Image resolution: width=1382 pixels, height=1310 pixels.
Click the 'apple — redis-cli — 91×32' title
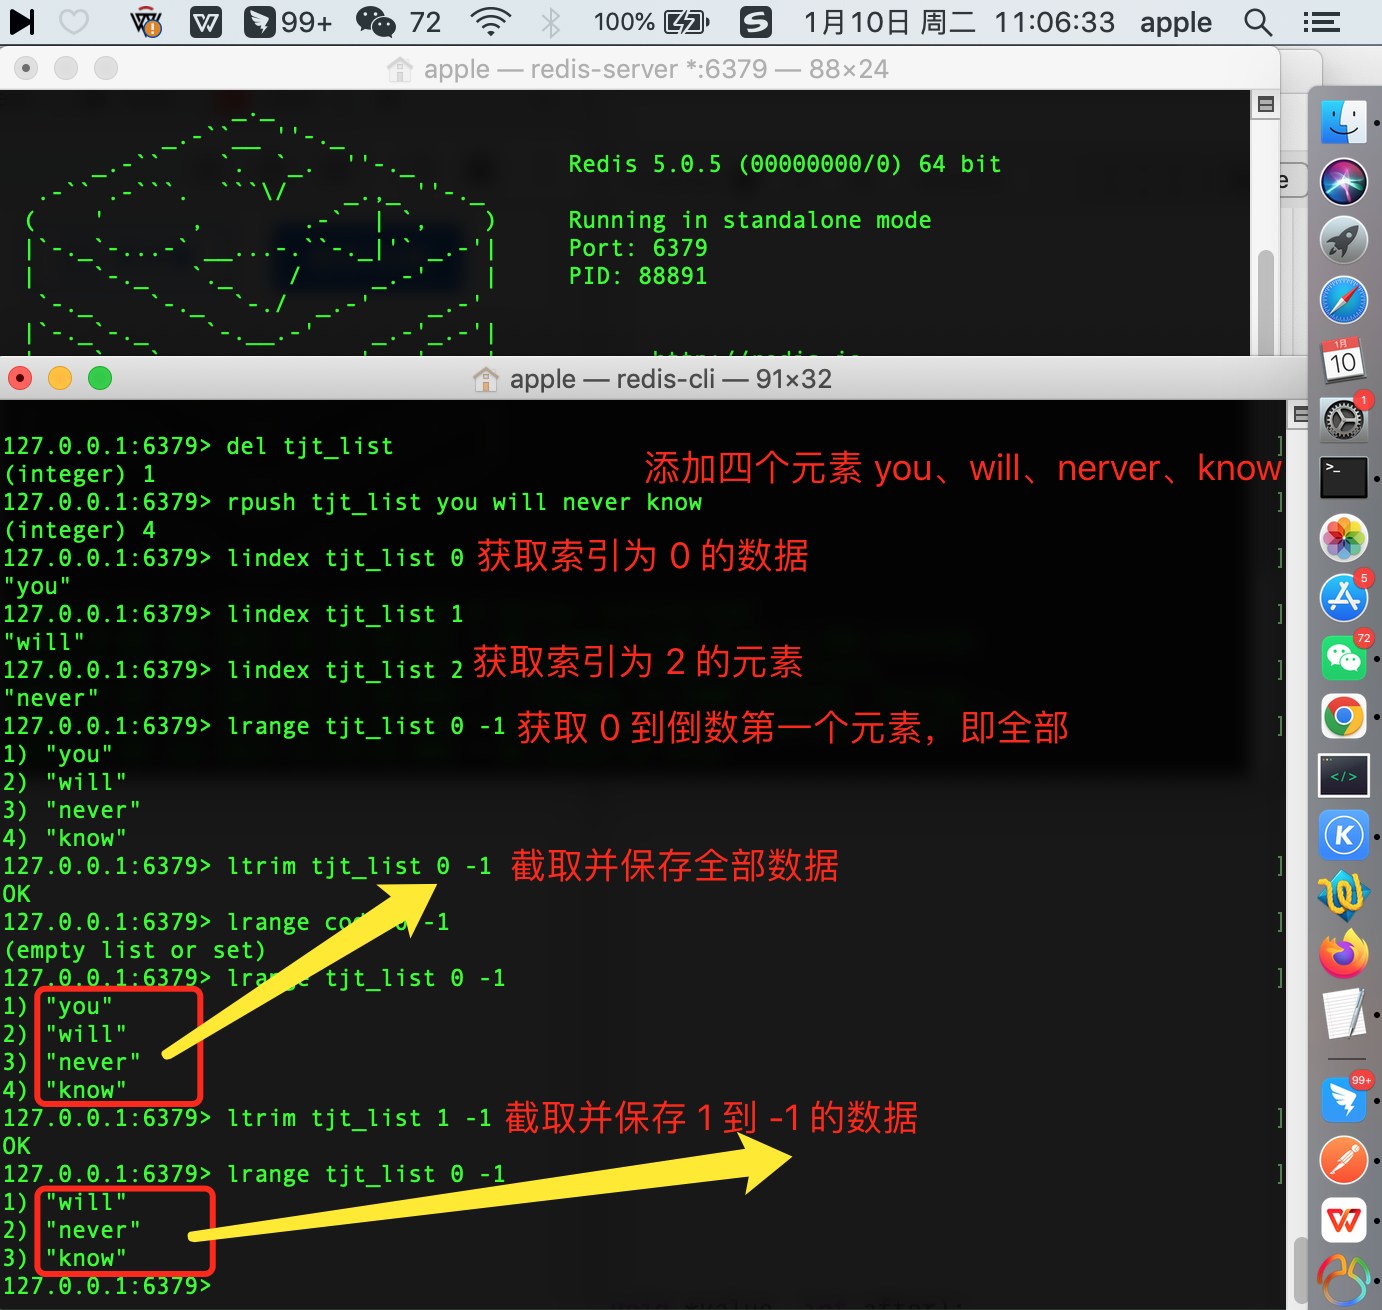(671, 379)
